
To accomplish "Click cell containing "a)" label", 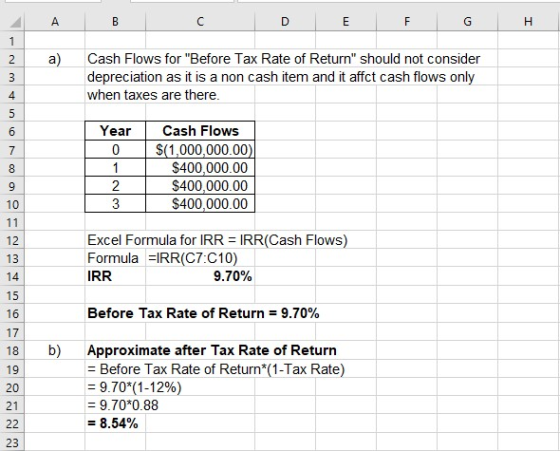I will (x=55, y=59).
